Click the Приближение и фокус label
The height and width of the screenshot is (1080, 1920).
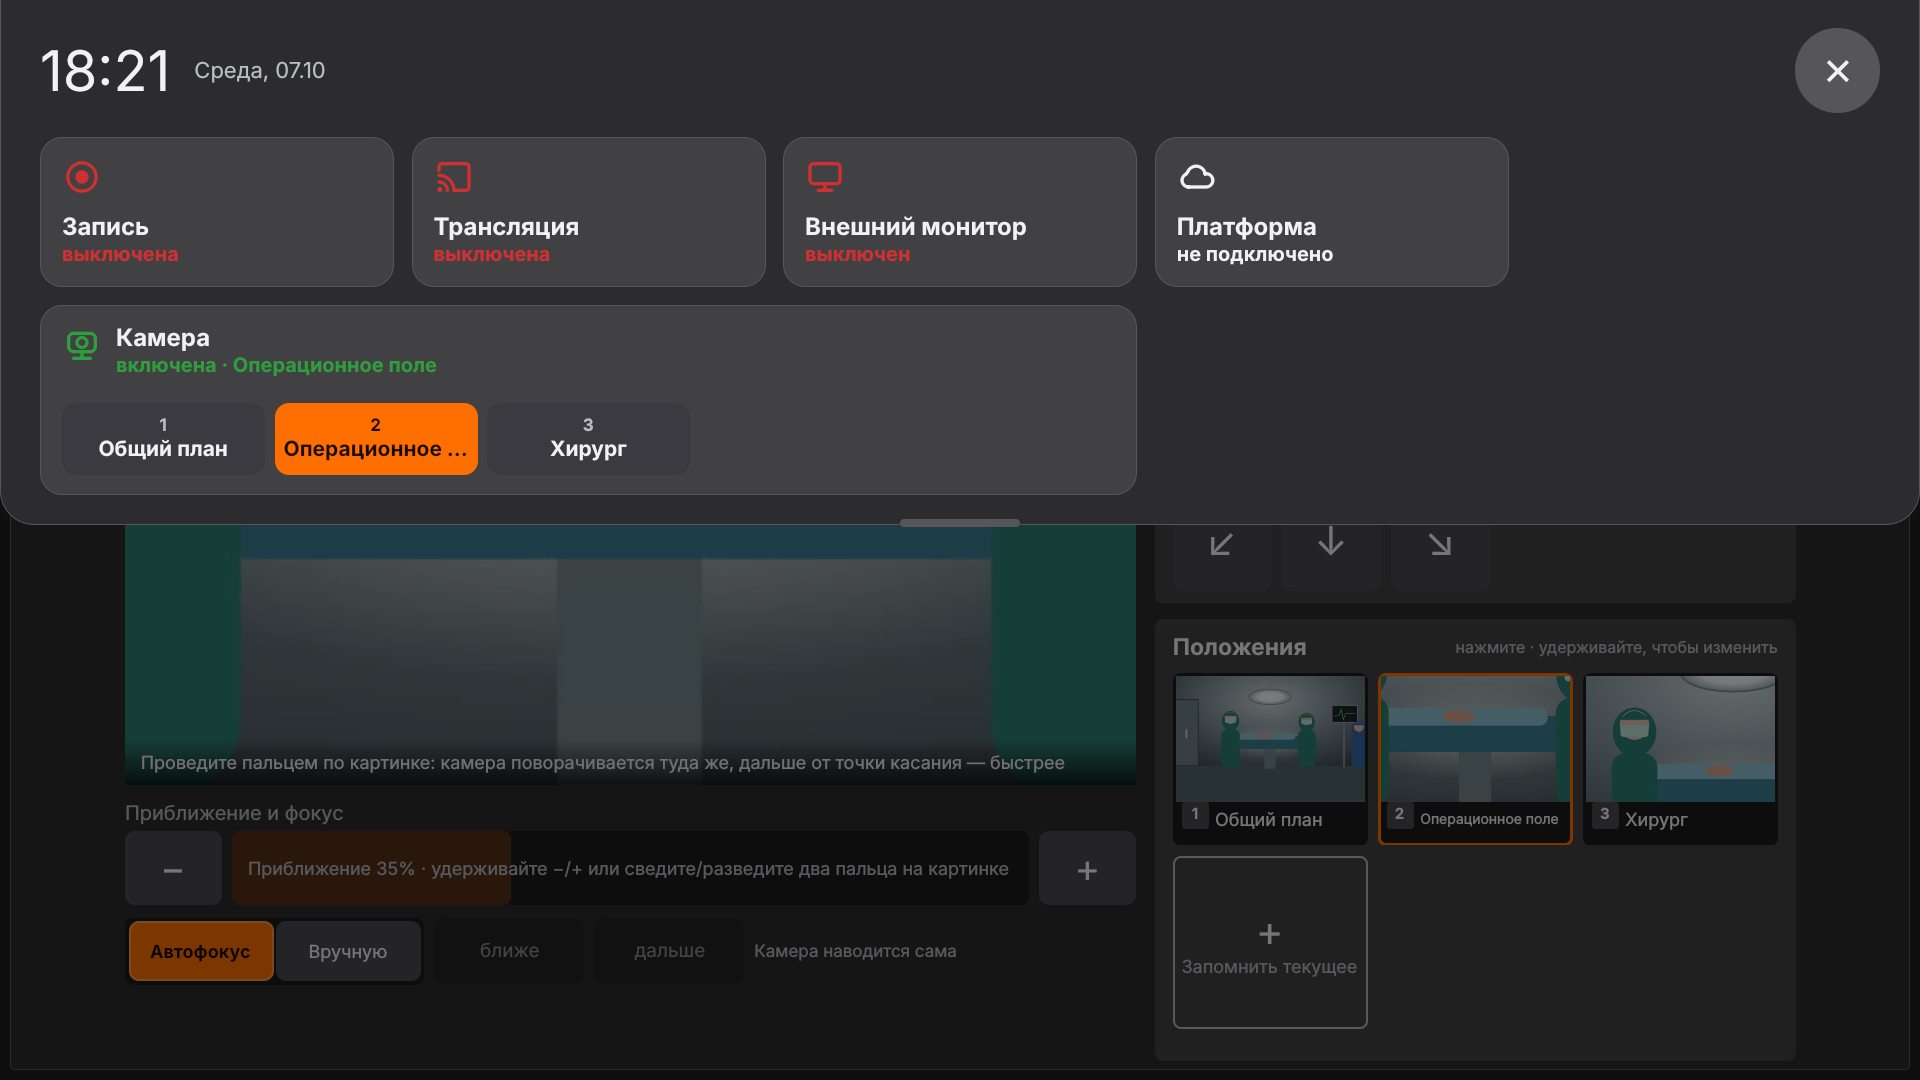(234, 813)
